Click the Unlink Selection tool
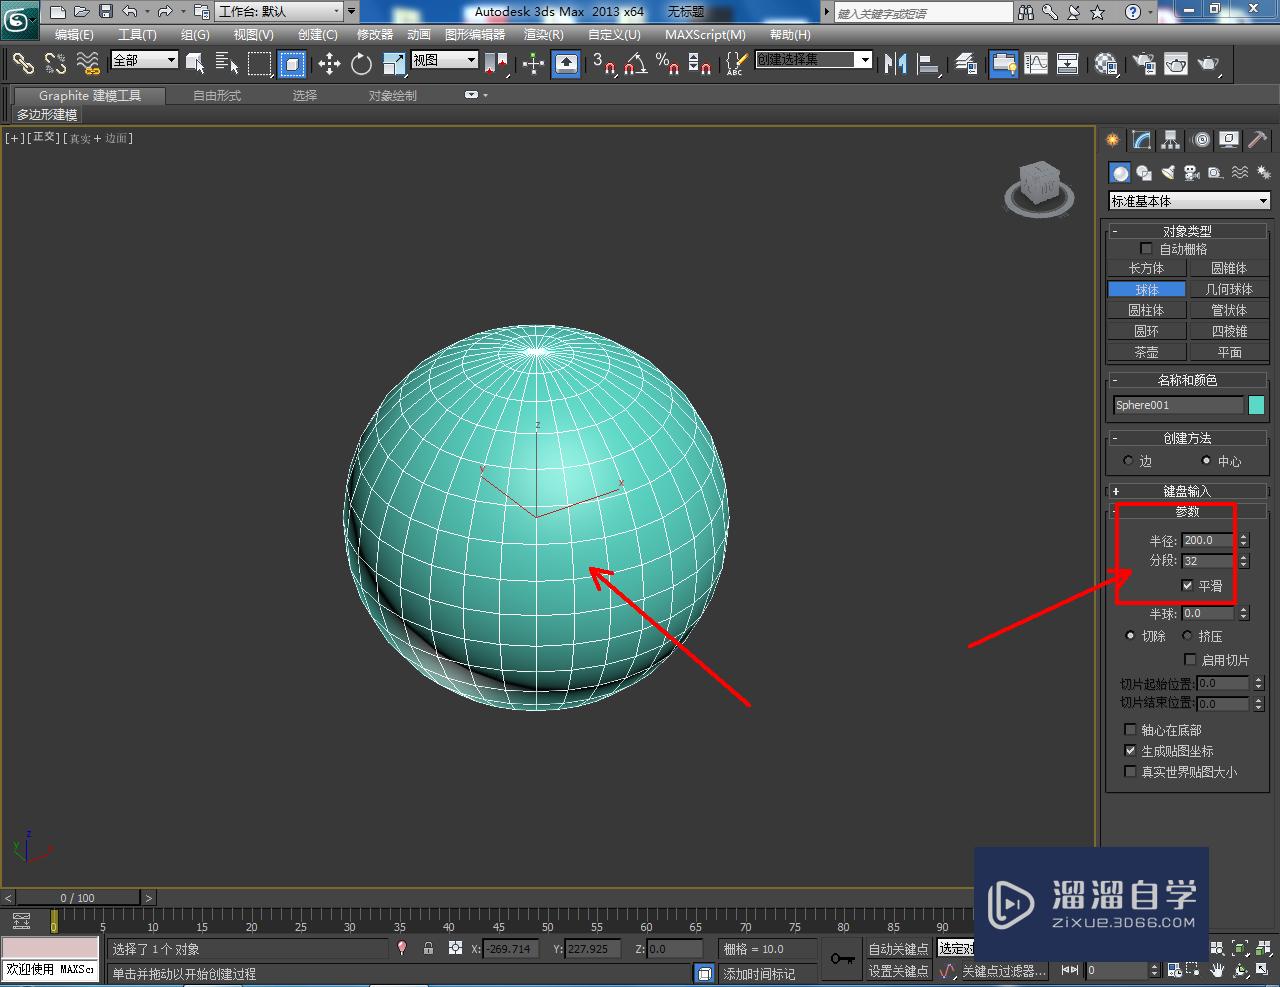 point(55,64)
